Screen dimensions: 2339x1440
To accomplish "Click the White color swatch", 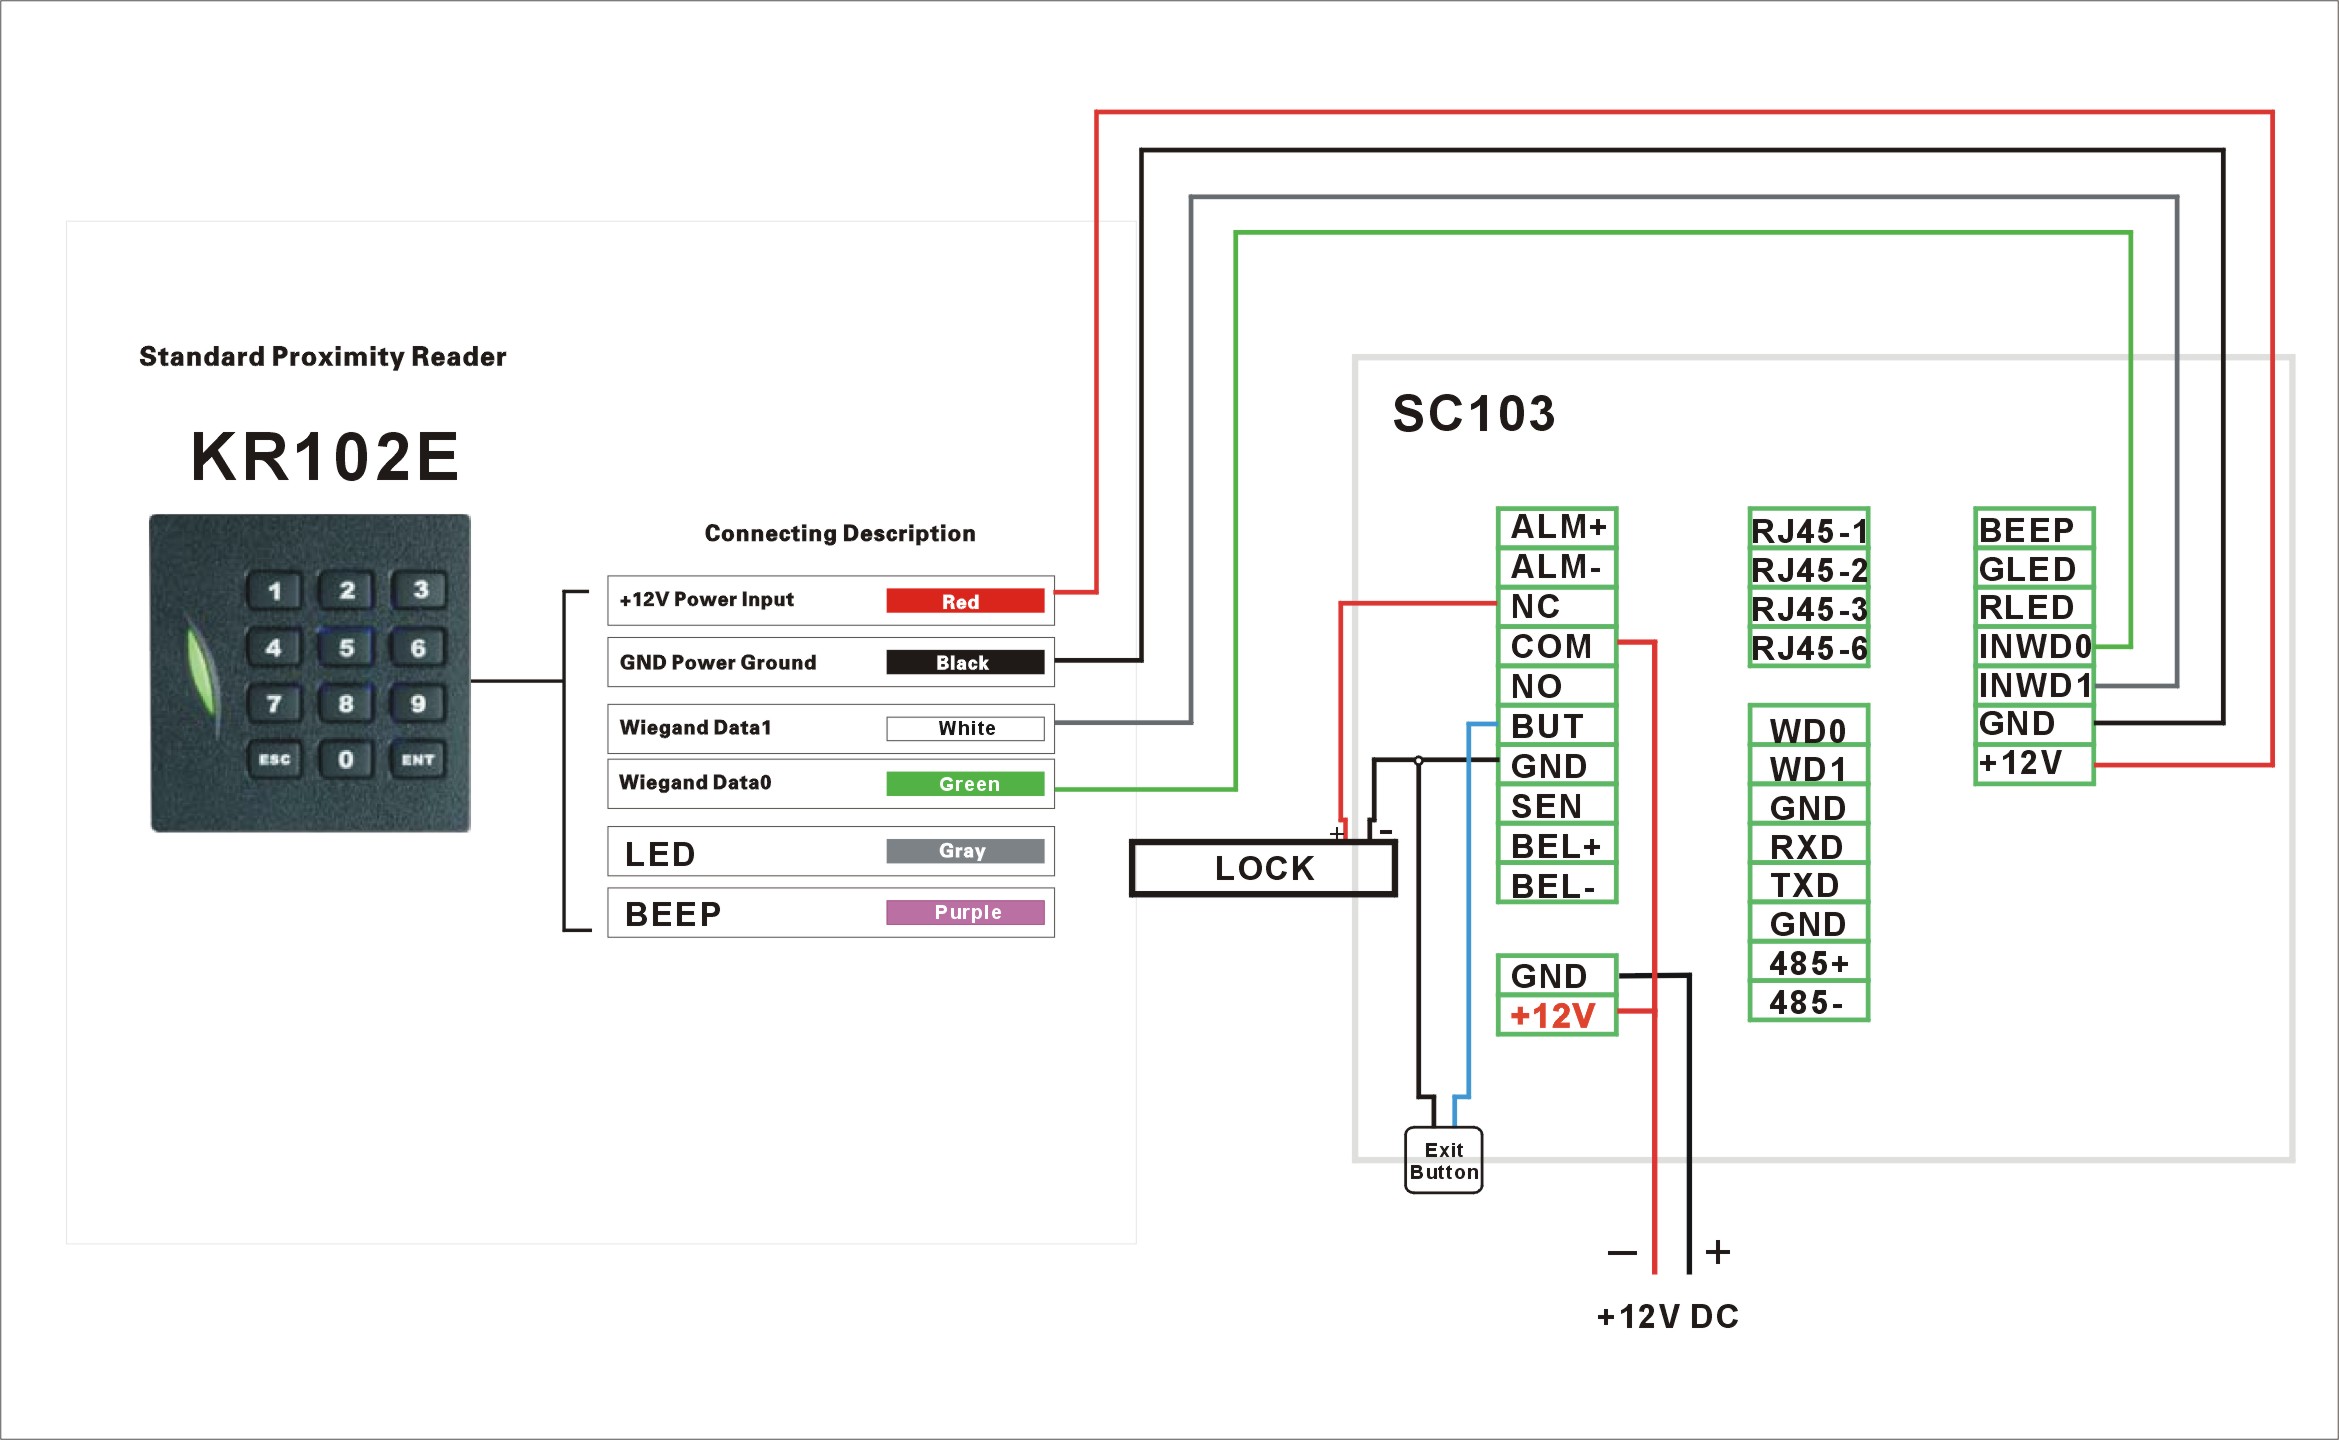I will tap(965, 728).
